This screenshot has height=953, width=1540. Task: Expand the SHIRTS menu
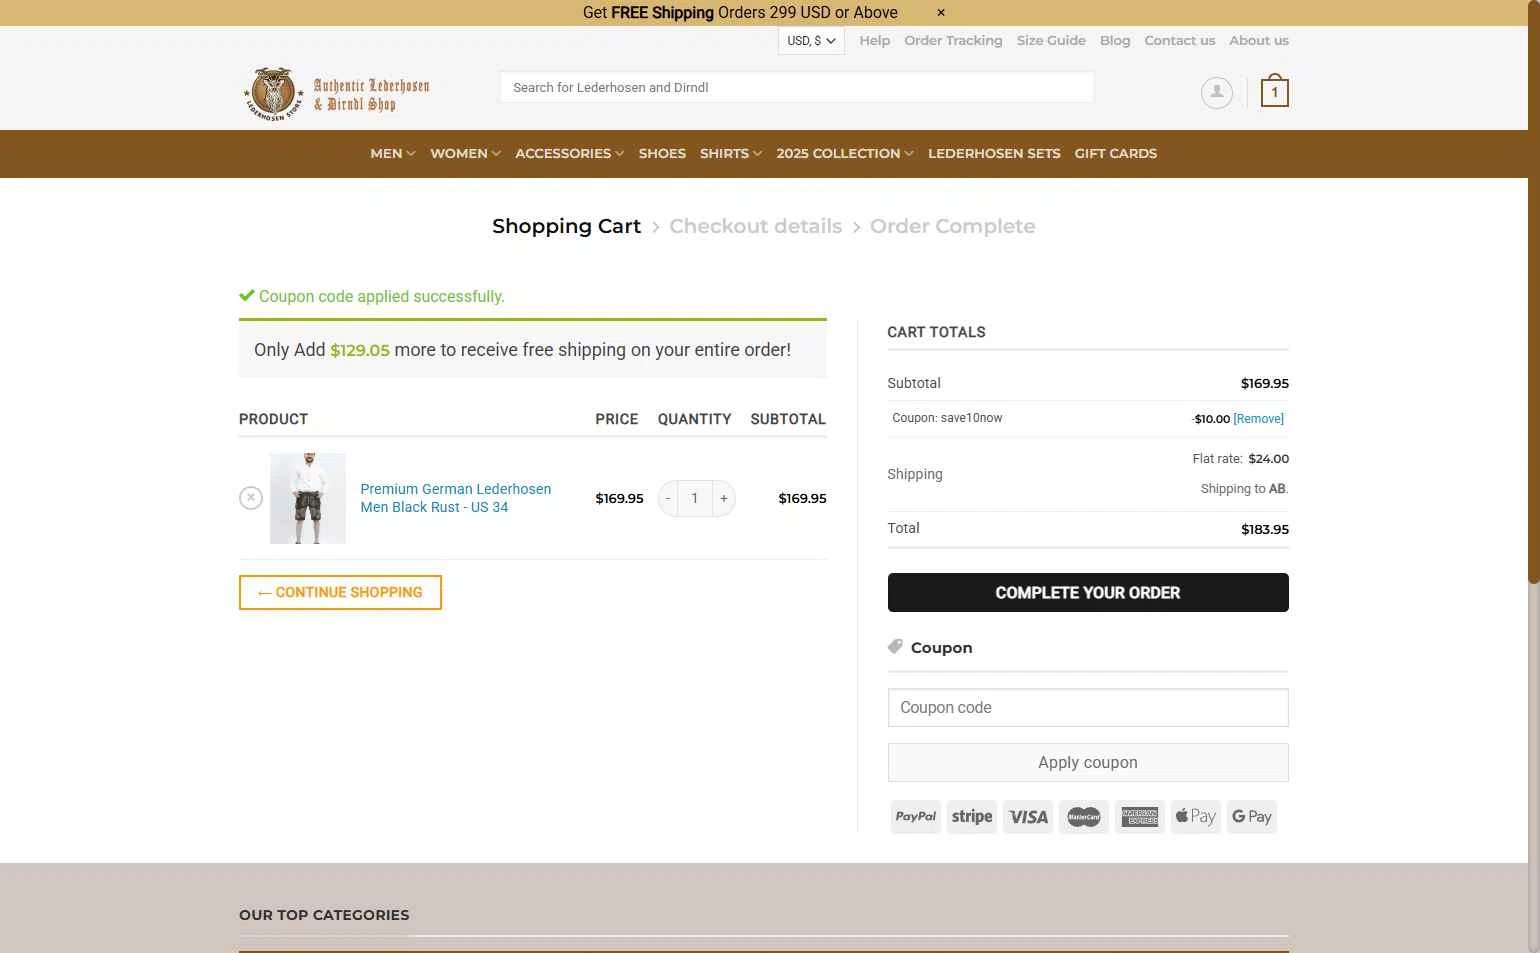[730, 154]
